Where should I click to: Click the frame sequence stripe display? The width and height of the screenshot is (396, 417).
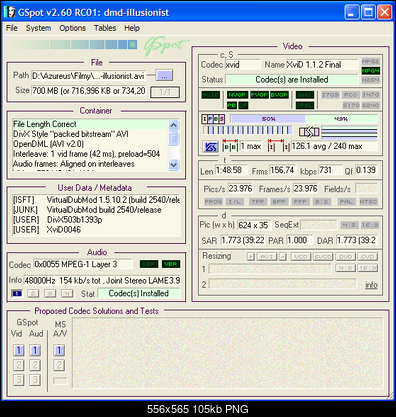pos(247,130)
